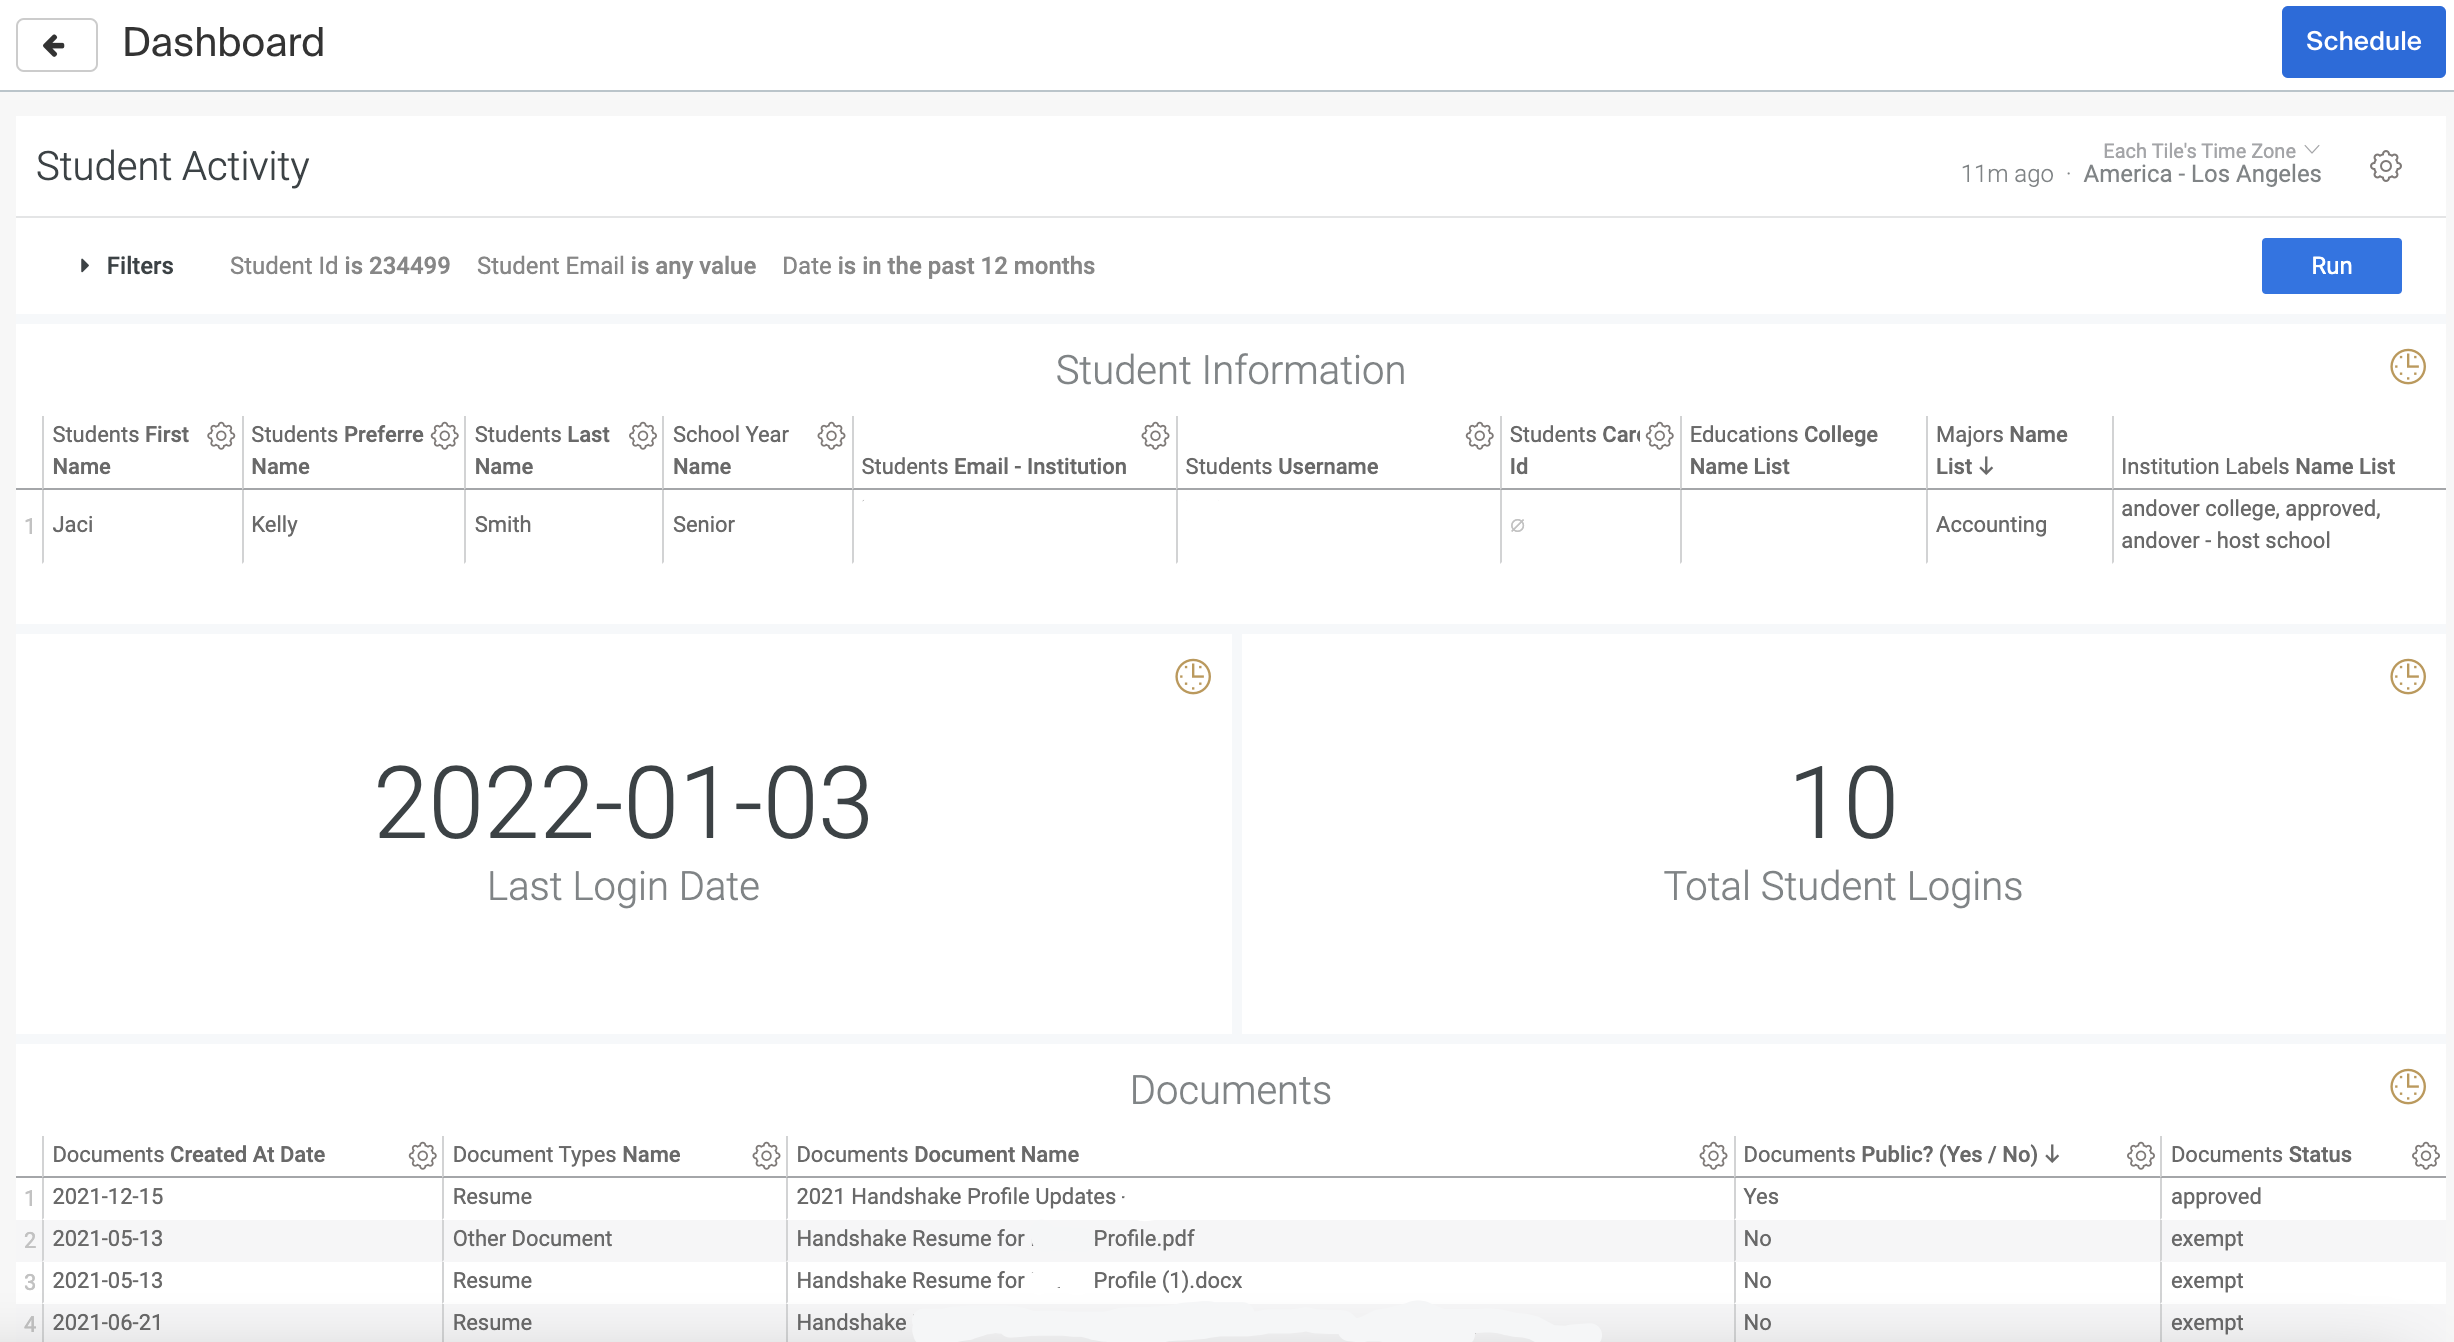
Task: Click the Schedule button
Action: [x=2363, y=42]
